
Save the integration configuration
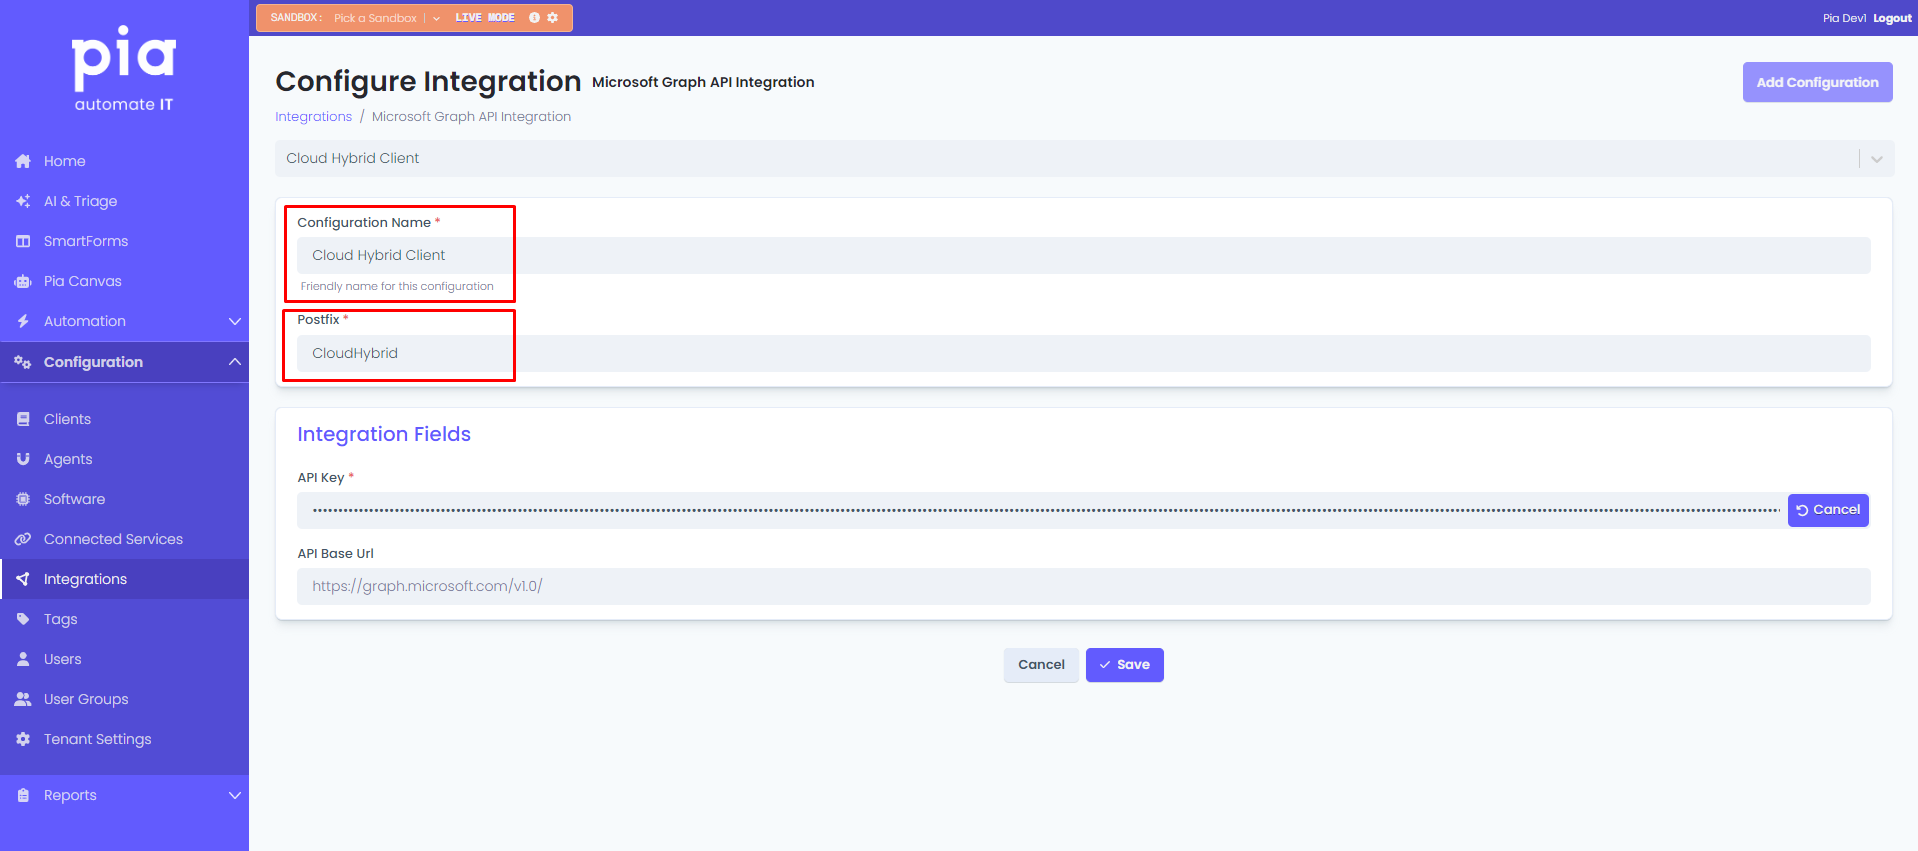[x=1124, y=665]
